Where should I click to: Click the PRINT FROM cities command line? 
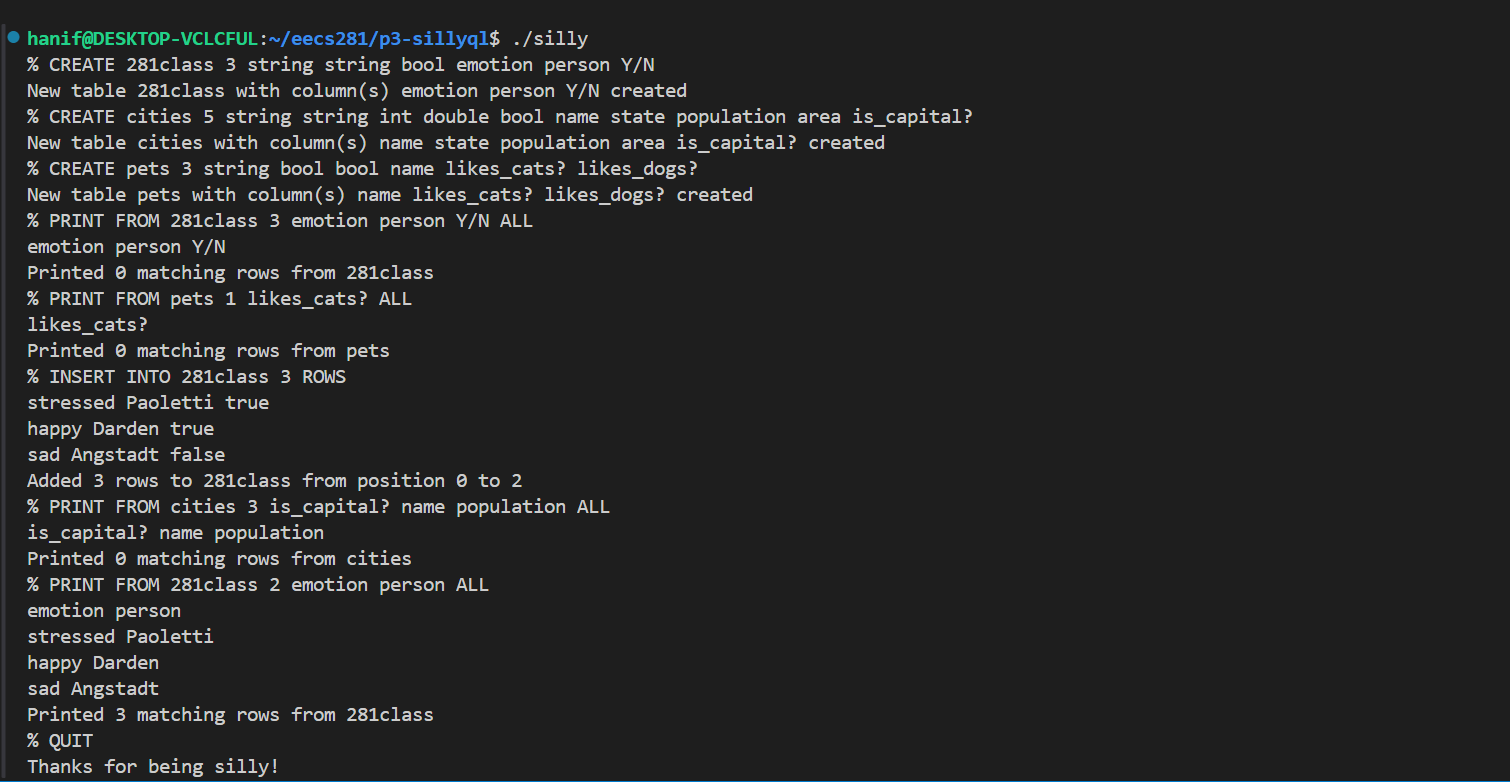[x=318, y=507]
